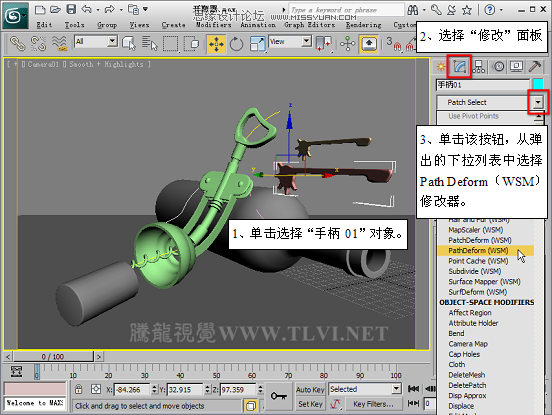
Task: Click the Bind to Space Warp tool
Action: 59,43
